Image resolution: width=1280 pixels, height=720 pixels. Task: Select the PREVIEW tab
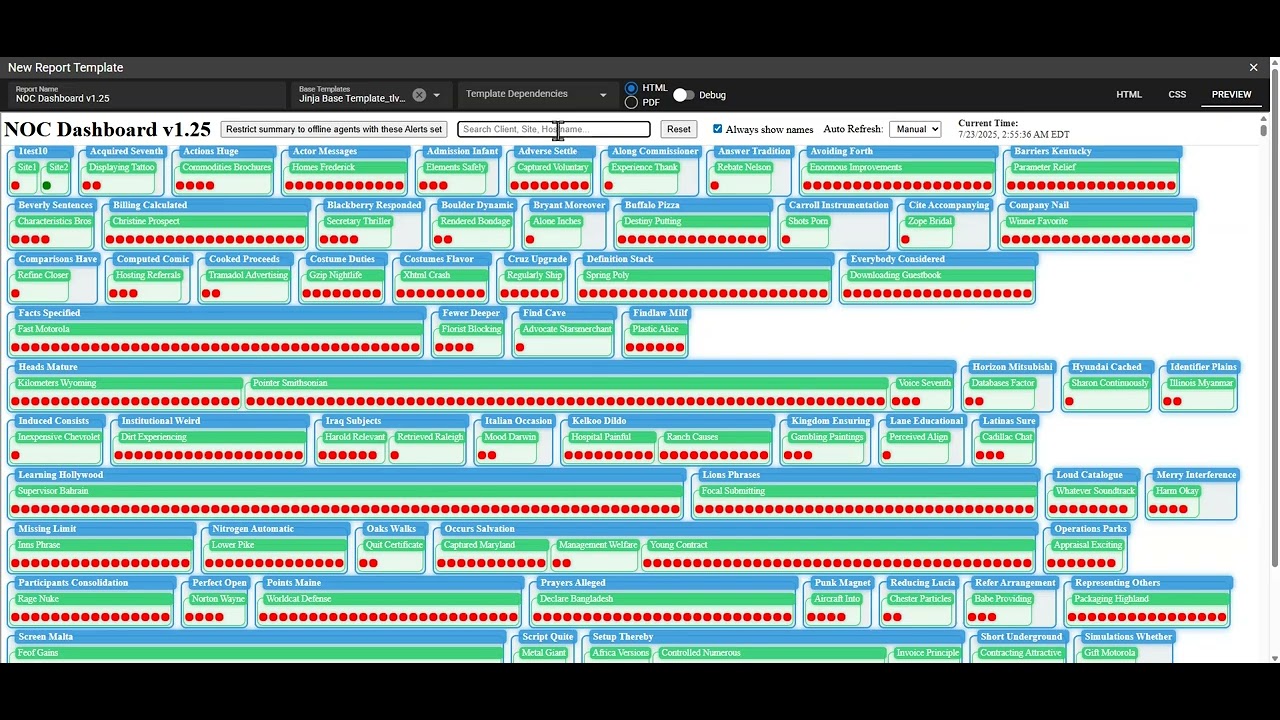[1231, 94]
